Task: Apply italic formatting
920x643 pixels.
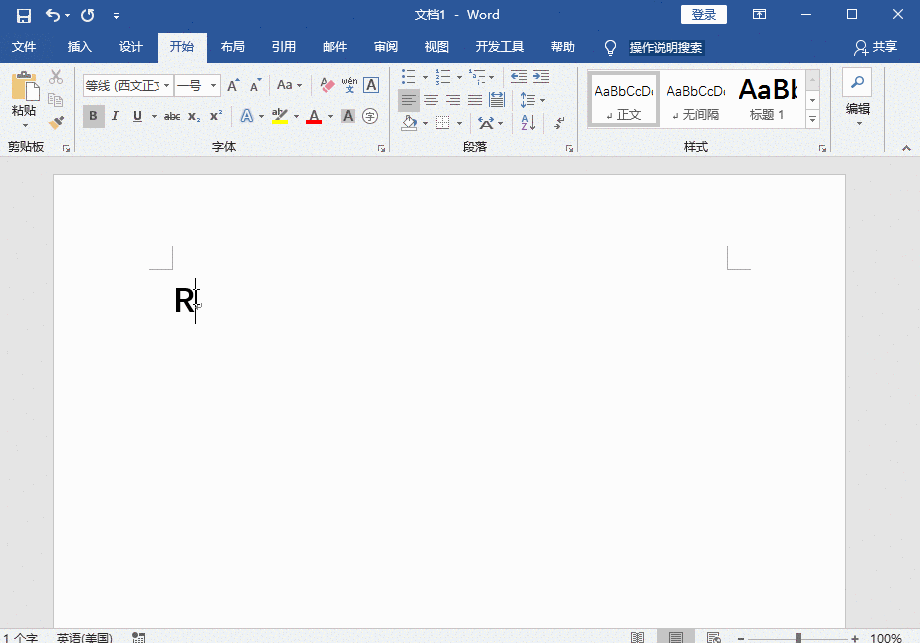Action: coord(114,116)
